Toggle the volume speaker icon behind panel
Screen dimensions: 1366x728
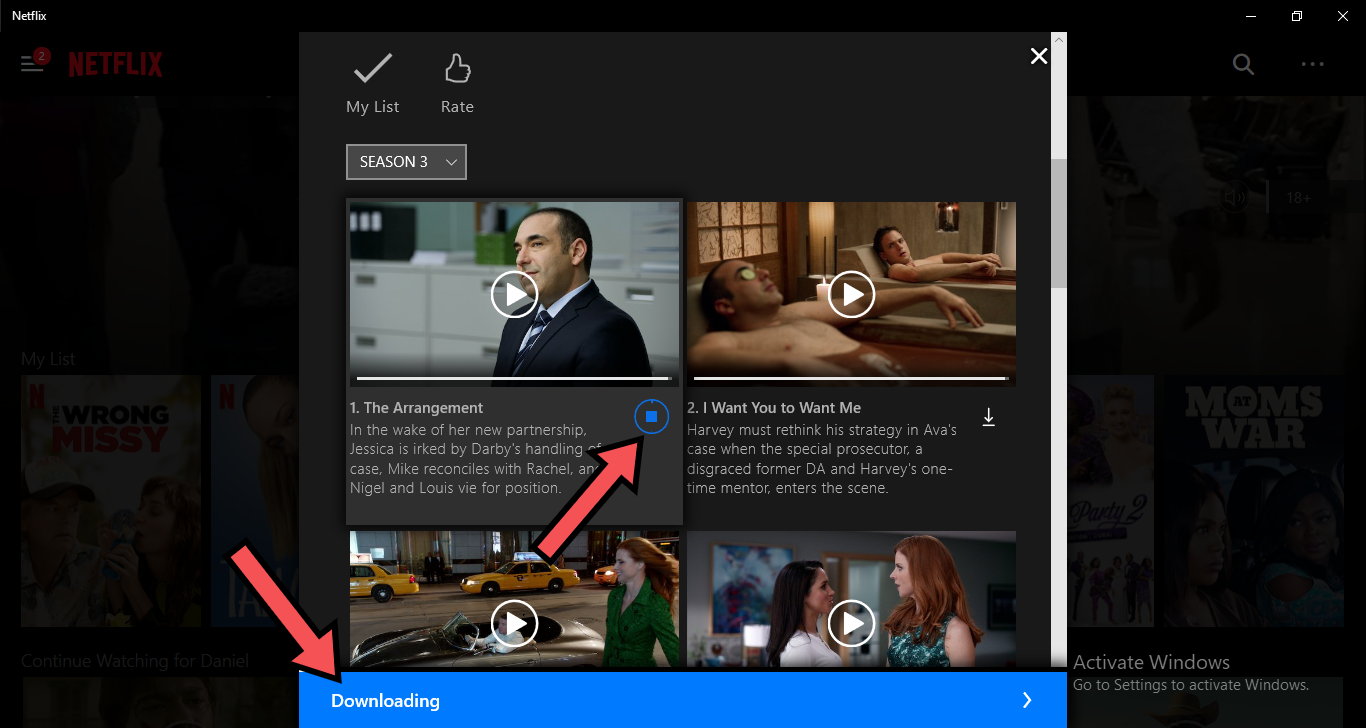[x=1235, y=198]
